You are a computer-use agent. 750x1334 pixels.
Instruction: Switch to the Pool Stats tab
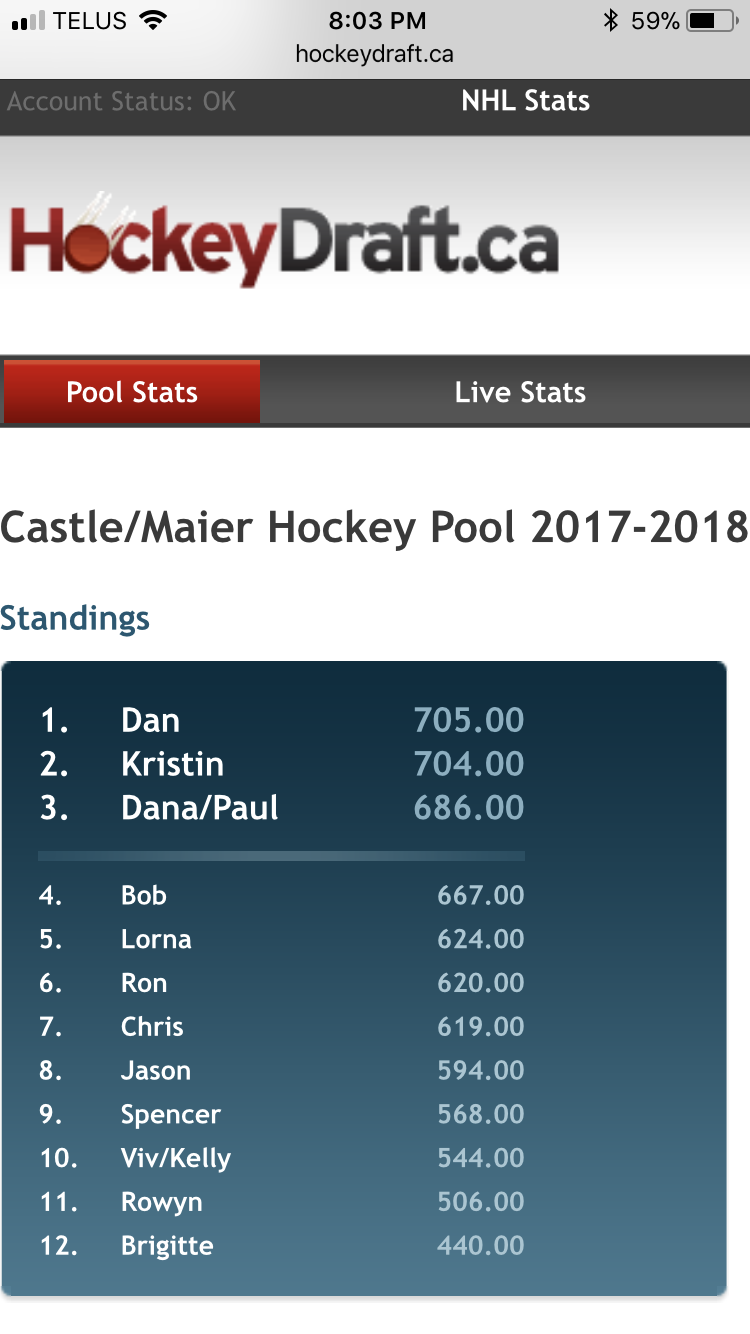pos(132,392)
